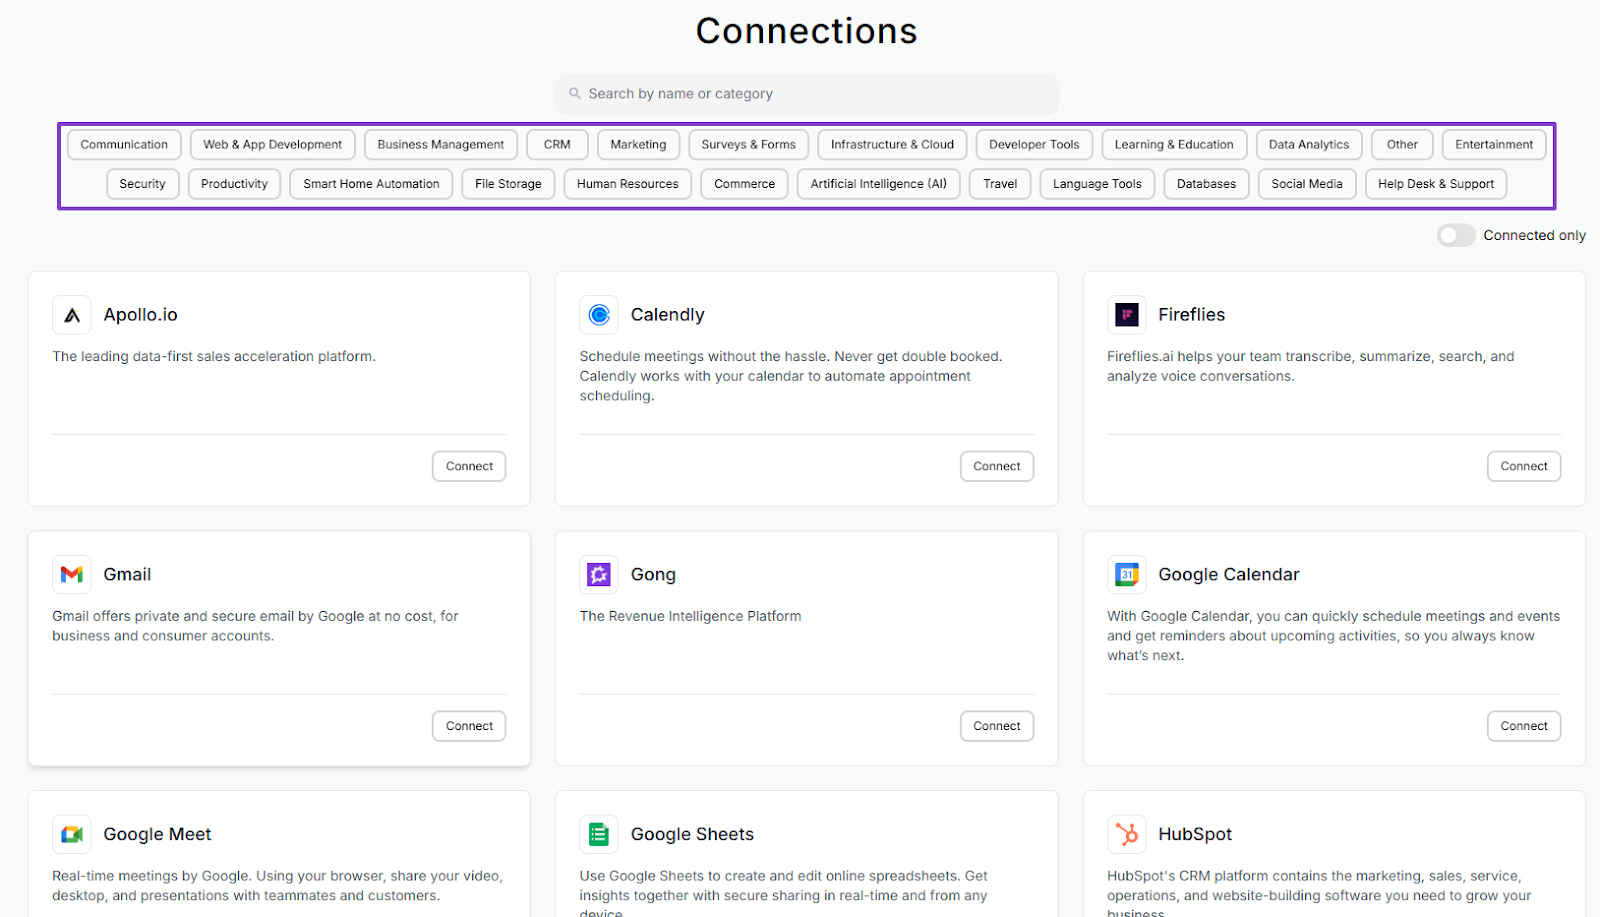The width and height of the screenshot is (1600, 917).
Task: Select the File Storage category
Action: (x=508, y=184)
